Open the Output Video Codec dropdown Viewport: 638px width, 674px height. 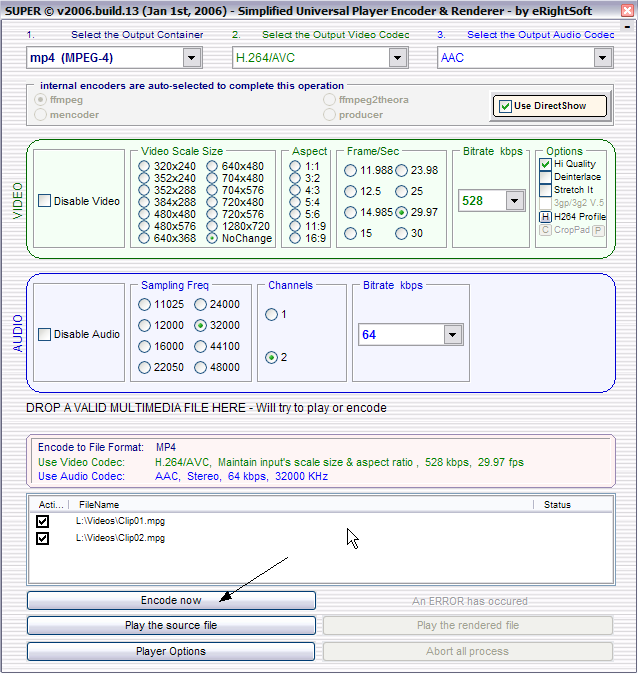coord(398,58)
